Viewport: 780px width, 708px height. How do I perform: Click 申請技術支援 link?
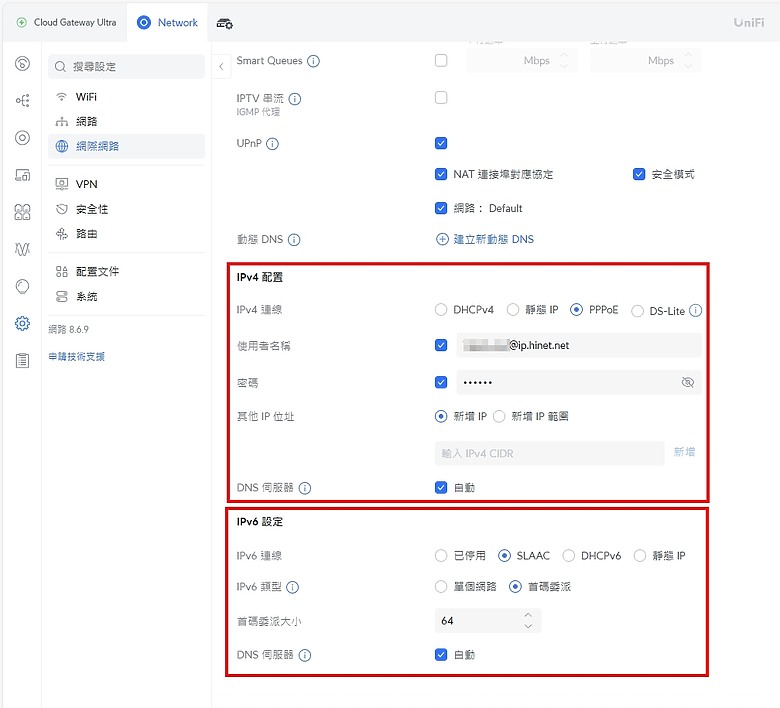(x=77, y=357)
